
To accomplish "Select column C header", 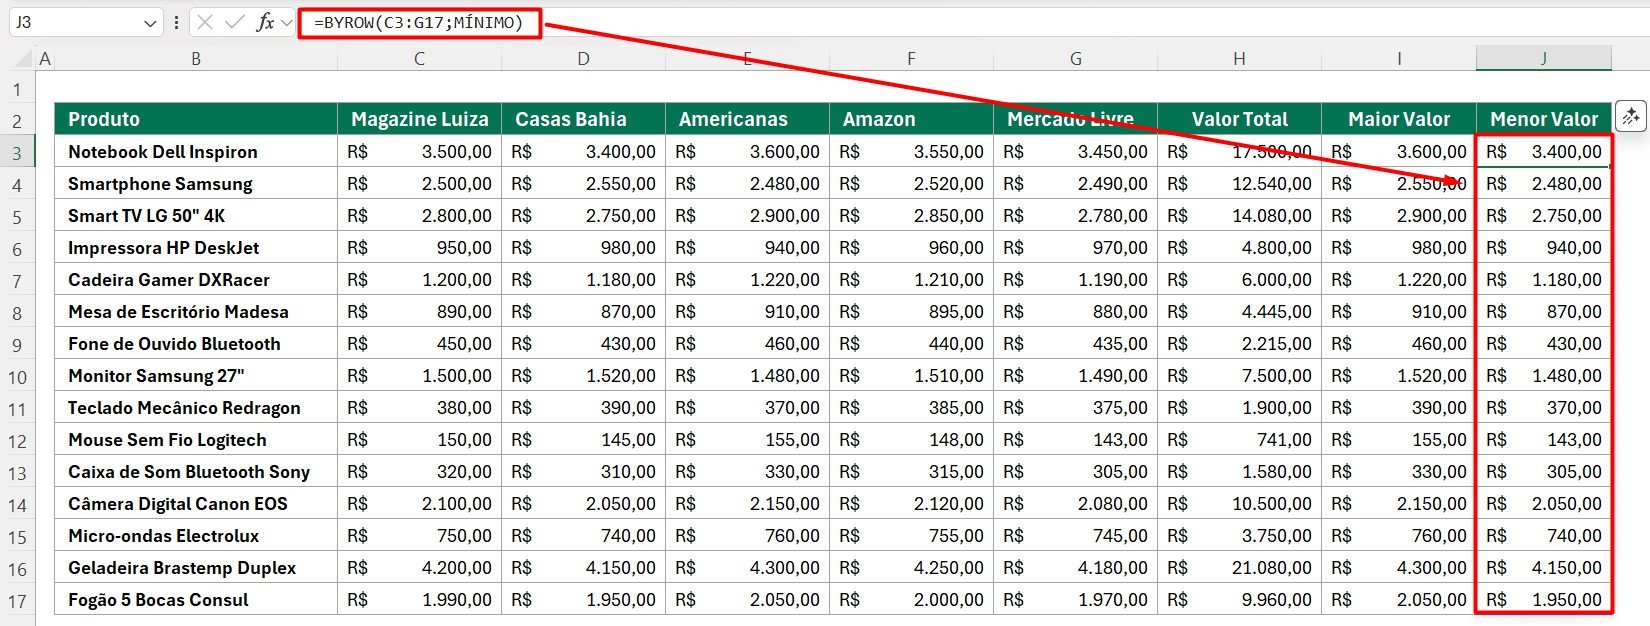I will (x=419, y=59).
